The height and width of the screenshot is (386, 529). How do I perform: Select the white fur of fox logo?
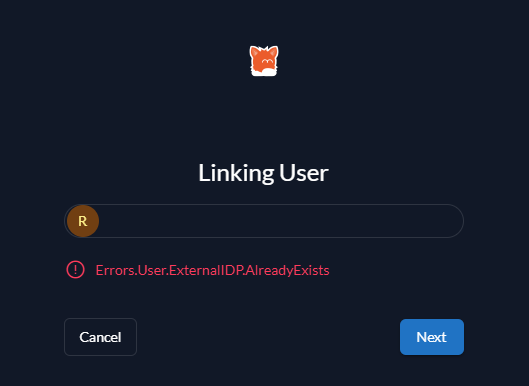tap(267, 72)
